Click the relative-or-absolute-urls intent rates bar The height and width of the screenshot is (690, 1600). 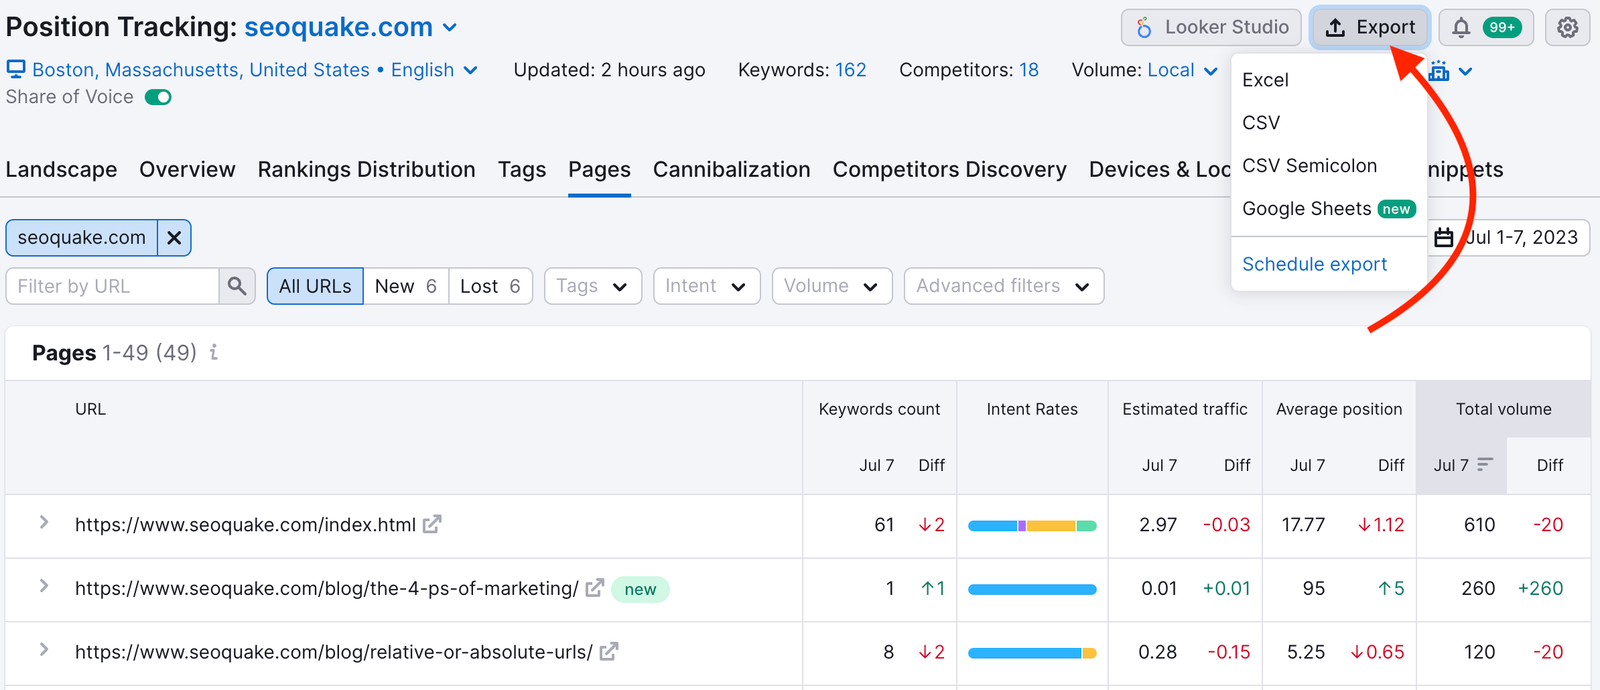click(x=1032, y=653)
